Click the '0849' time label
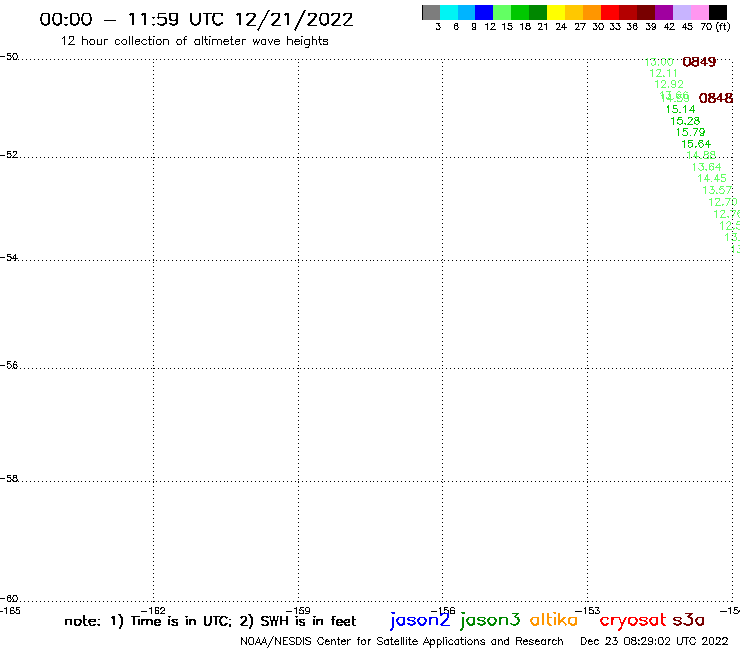740x650 pixels. pos(699,62)
